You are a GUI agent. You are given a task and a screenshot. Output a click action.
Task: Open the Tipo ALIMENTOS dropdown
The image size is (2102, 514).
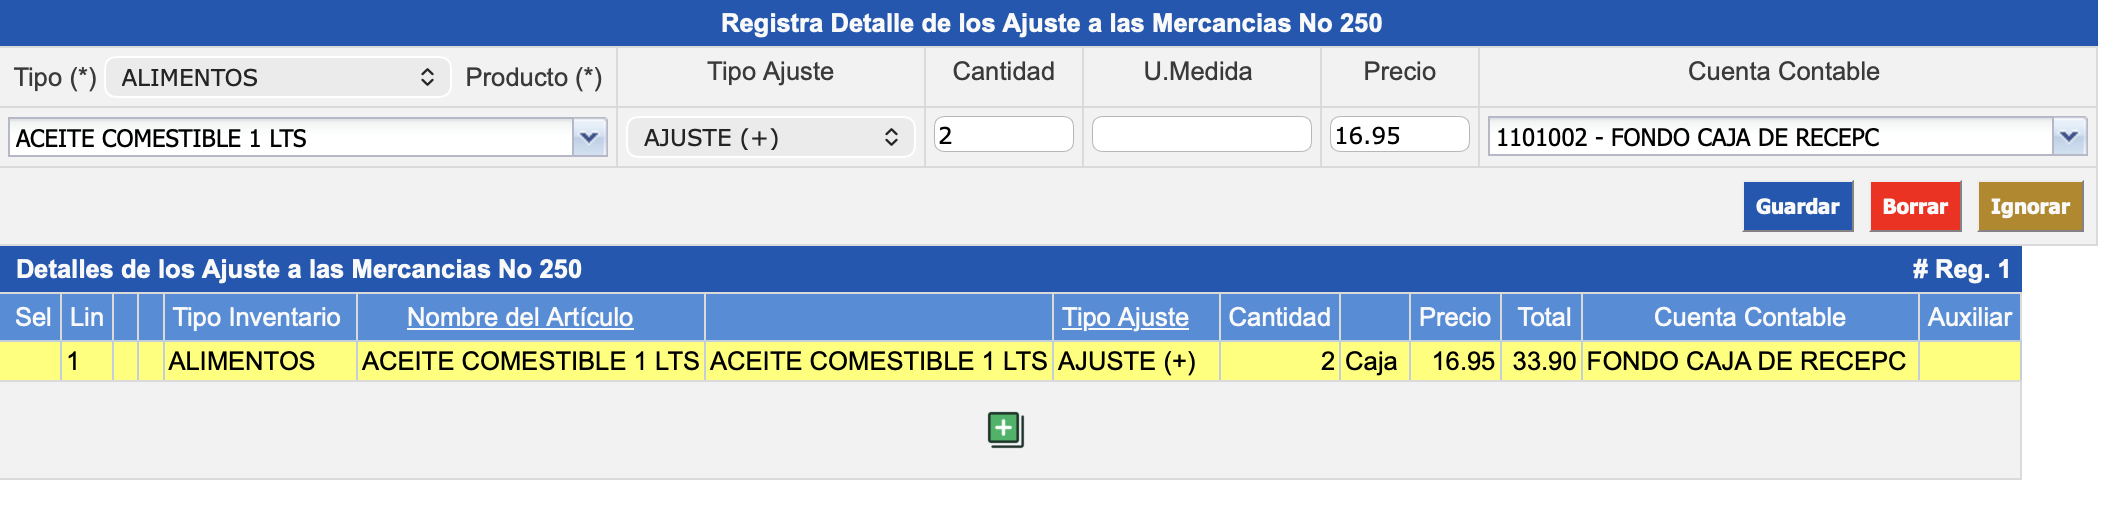pos(277,77)
